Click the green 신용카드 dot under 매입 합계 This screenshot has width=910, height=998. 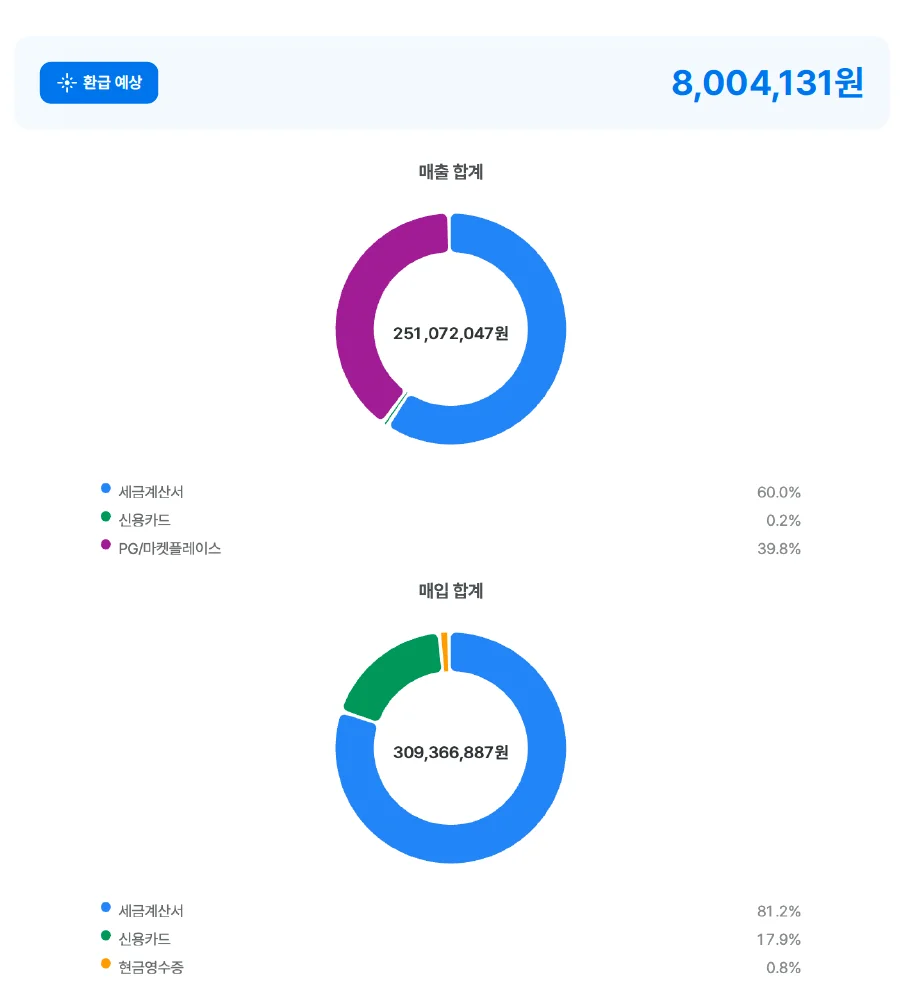[106, 935]
